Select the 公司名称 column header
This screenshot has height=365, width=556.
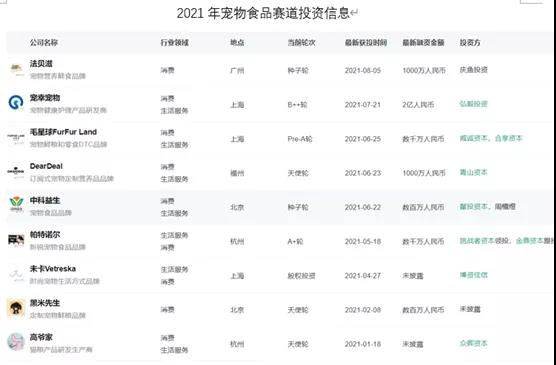[44, 43]
